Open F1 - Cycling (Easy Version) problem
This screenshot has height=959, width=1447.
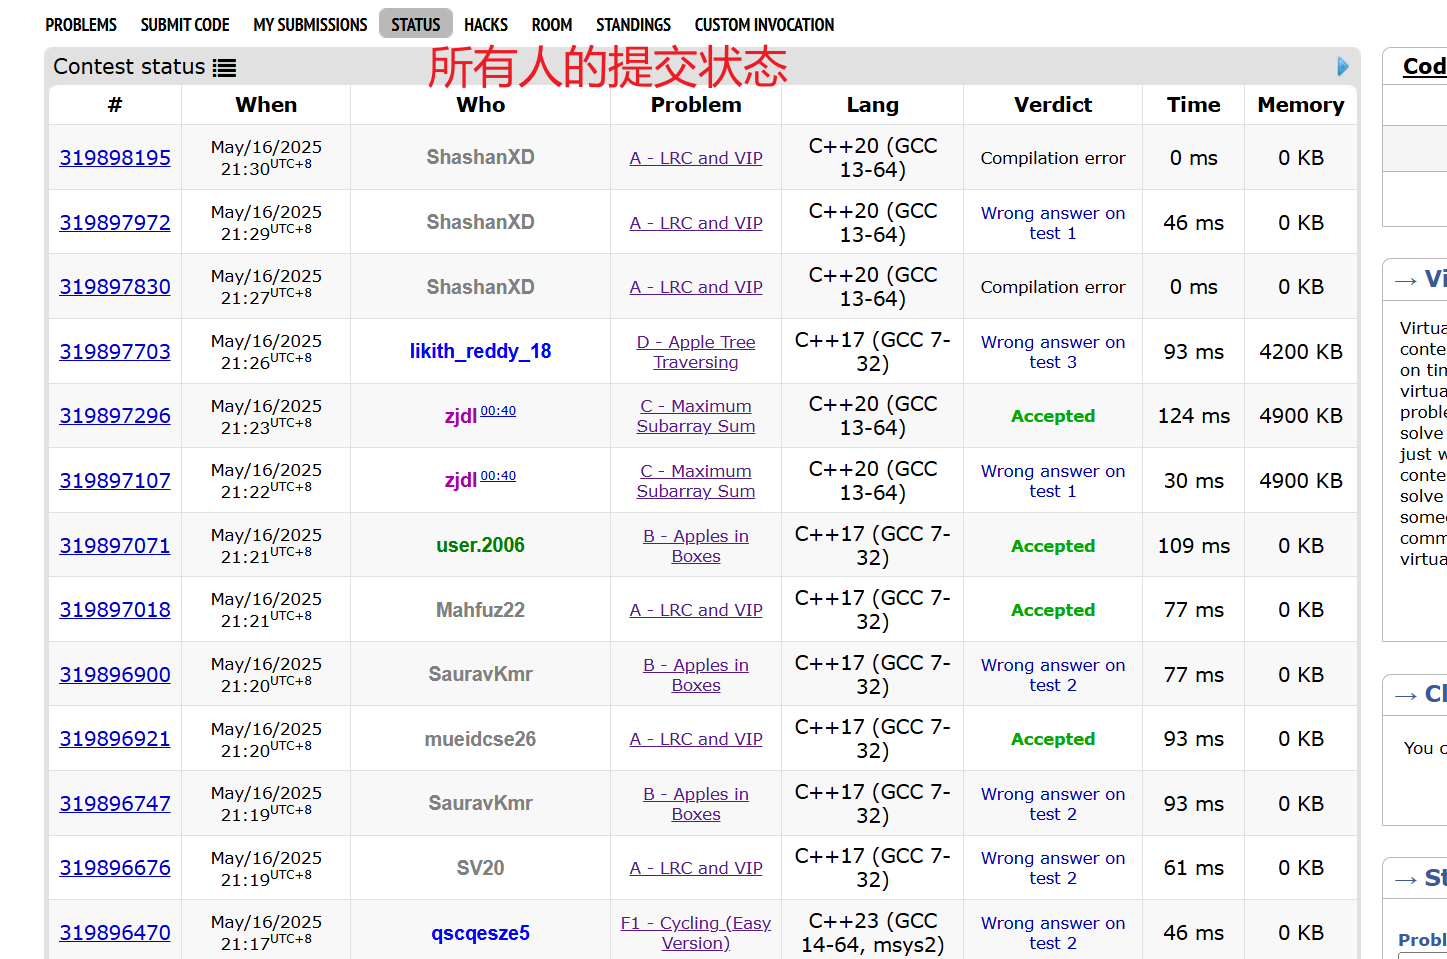coord(696,933)
